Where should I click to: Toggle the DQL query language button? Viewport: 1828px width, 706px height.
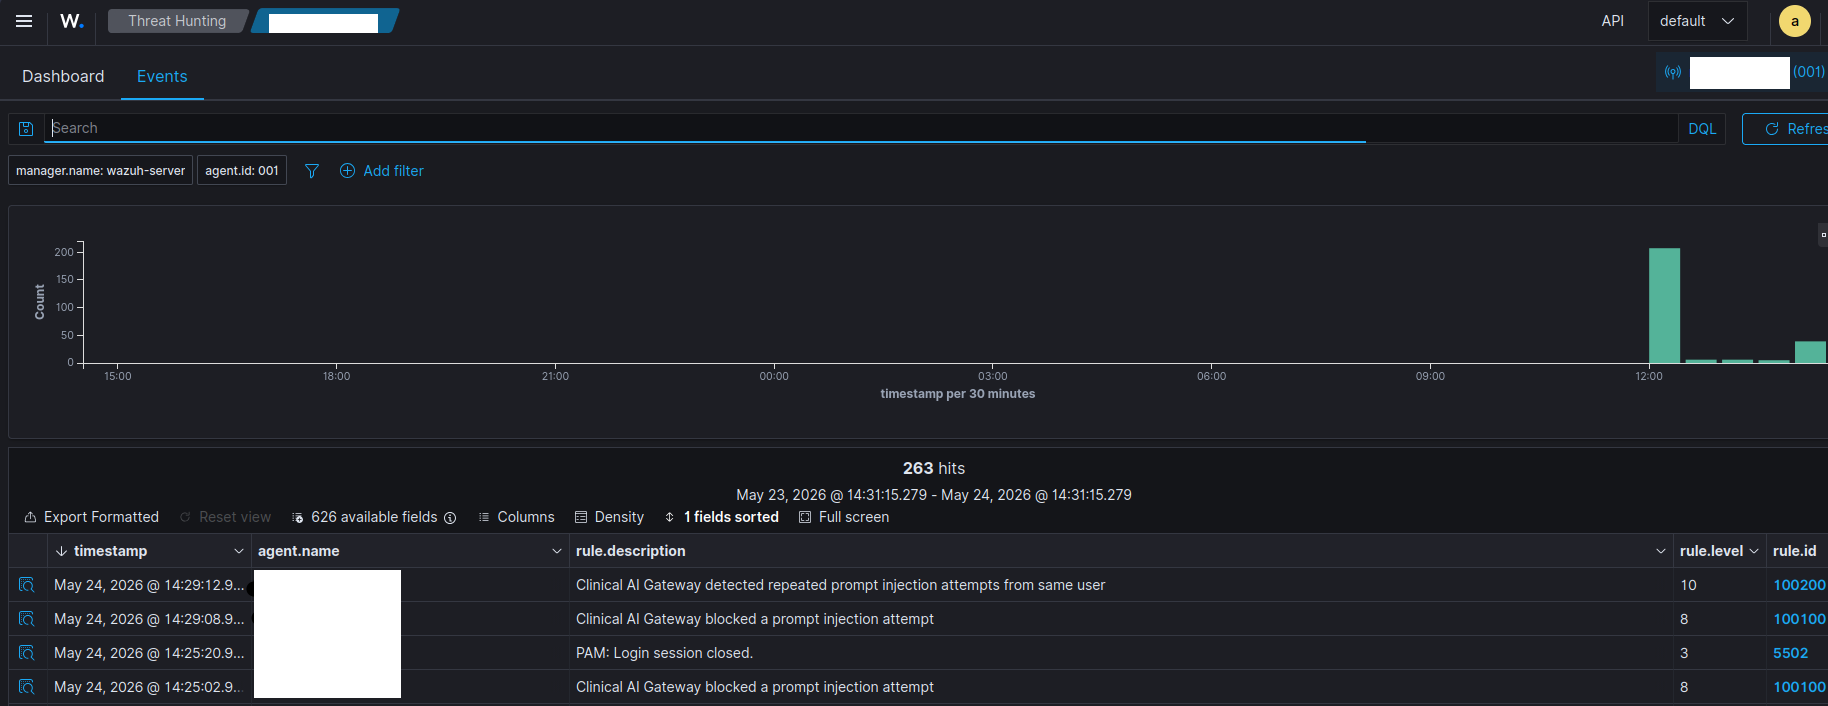point(1702,129)
